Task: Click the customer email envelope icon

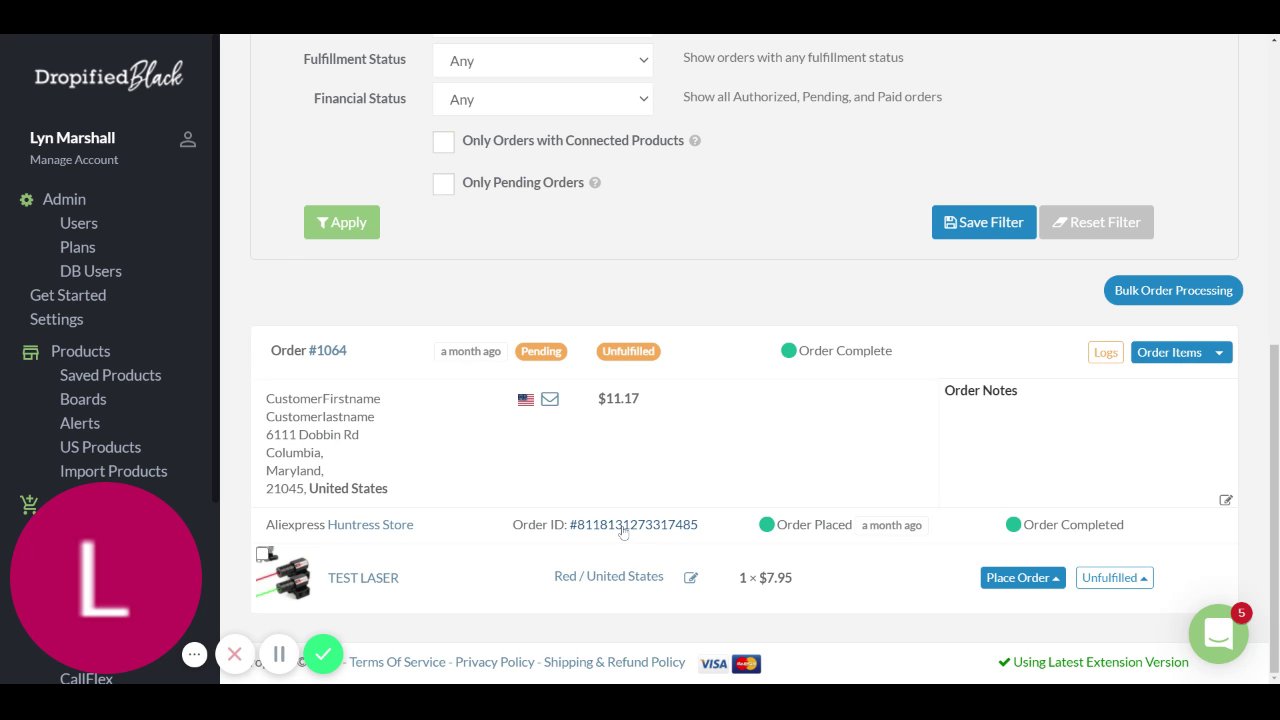Action: [550, 399]
